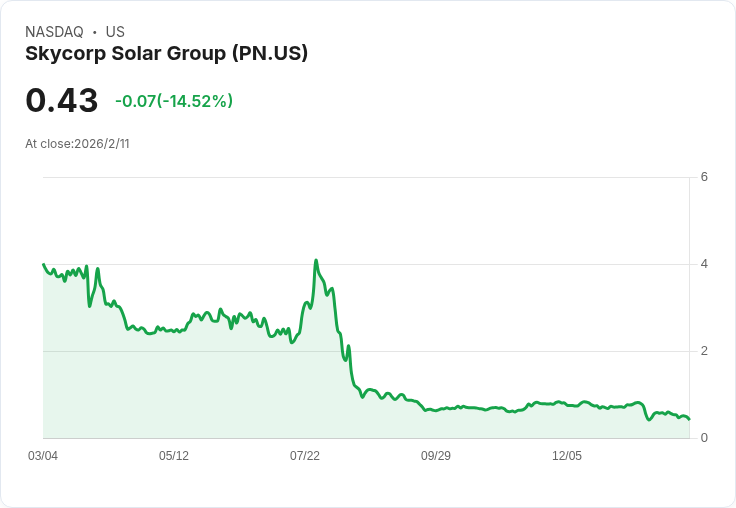Screen dimensions: 736x508
Task: Click the dot separator between NASDAQ and US
Action: tap(95, 32)
